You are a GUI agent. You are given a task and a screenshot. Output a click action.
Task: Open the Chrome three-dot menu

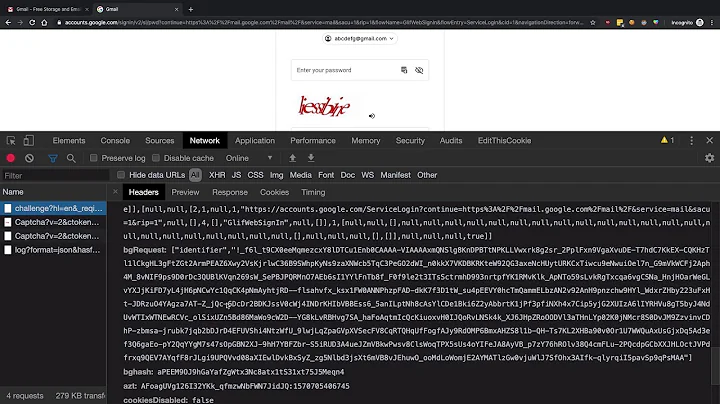(712, 22)
